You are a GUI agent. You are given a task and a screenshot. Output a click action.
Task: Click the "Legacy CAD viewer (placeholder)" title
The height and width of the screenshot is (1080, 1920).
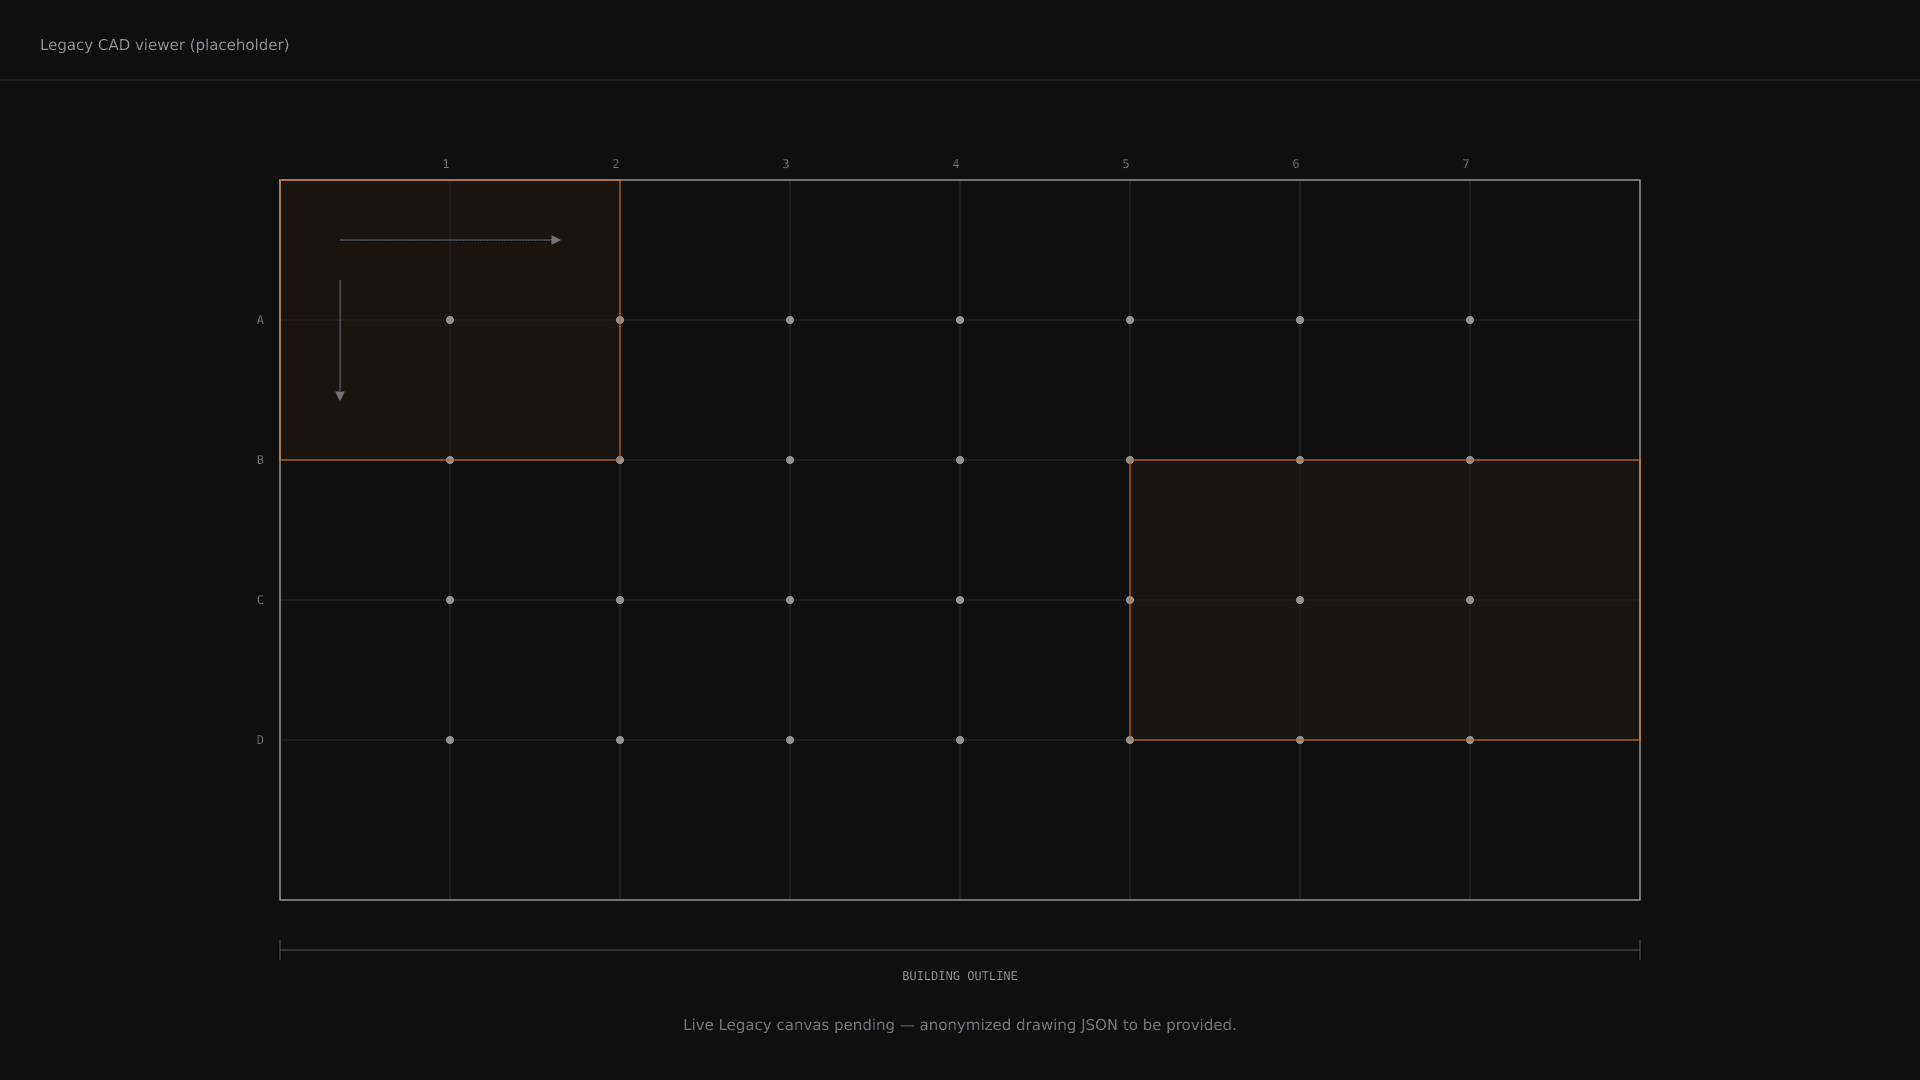click(x=164, y=45)
